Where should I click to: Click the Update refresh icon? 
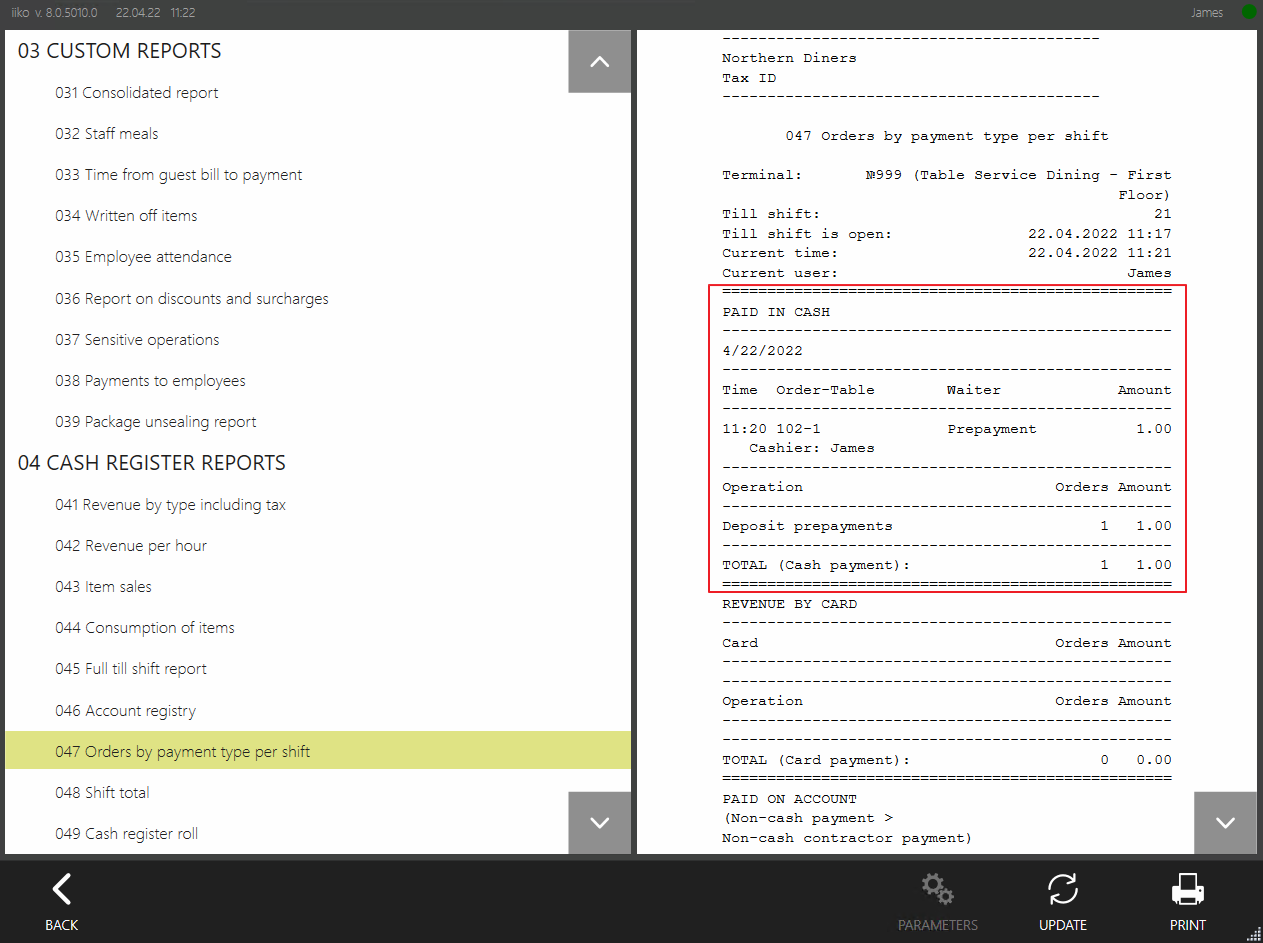click(1062, 889)
